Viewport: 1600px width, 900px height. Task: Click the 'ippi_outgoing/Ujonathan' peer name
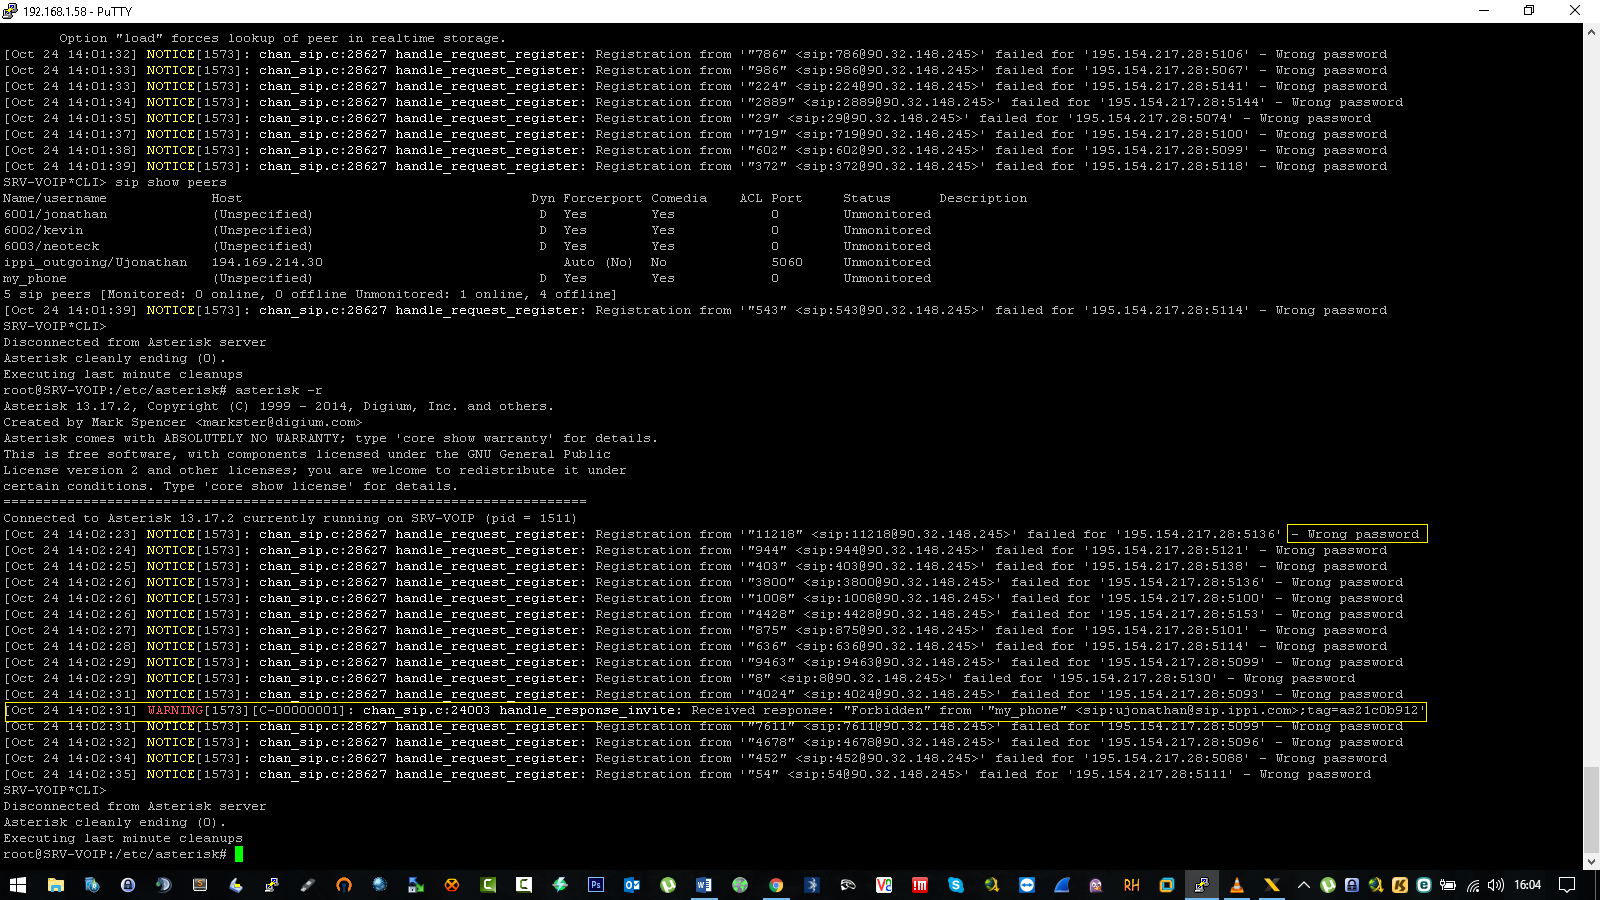[95, 262]
